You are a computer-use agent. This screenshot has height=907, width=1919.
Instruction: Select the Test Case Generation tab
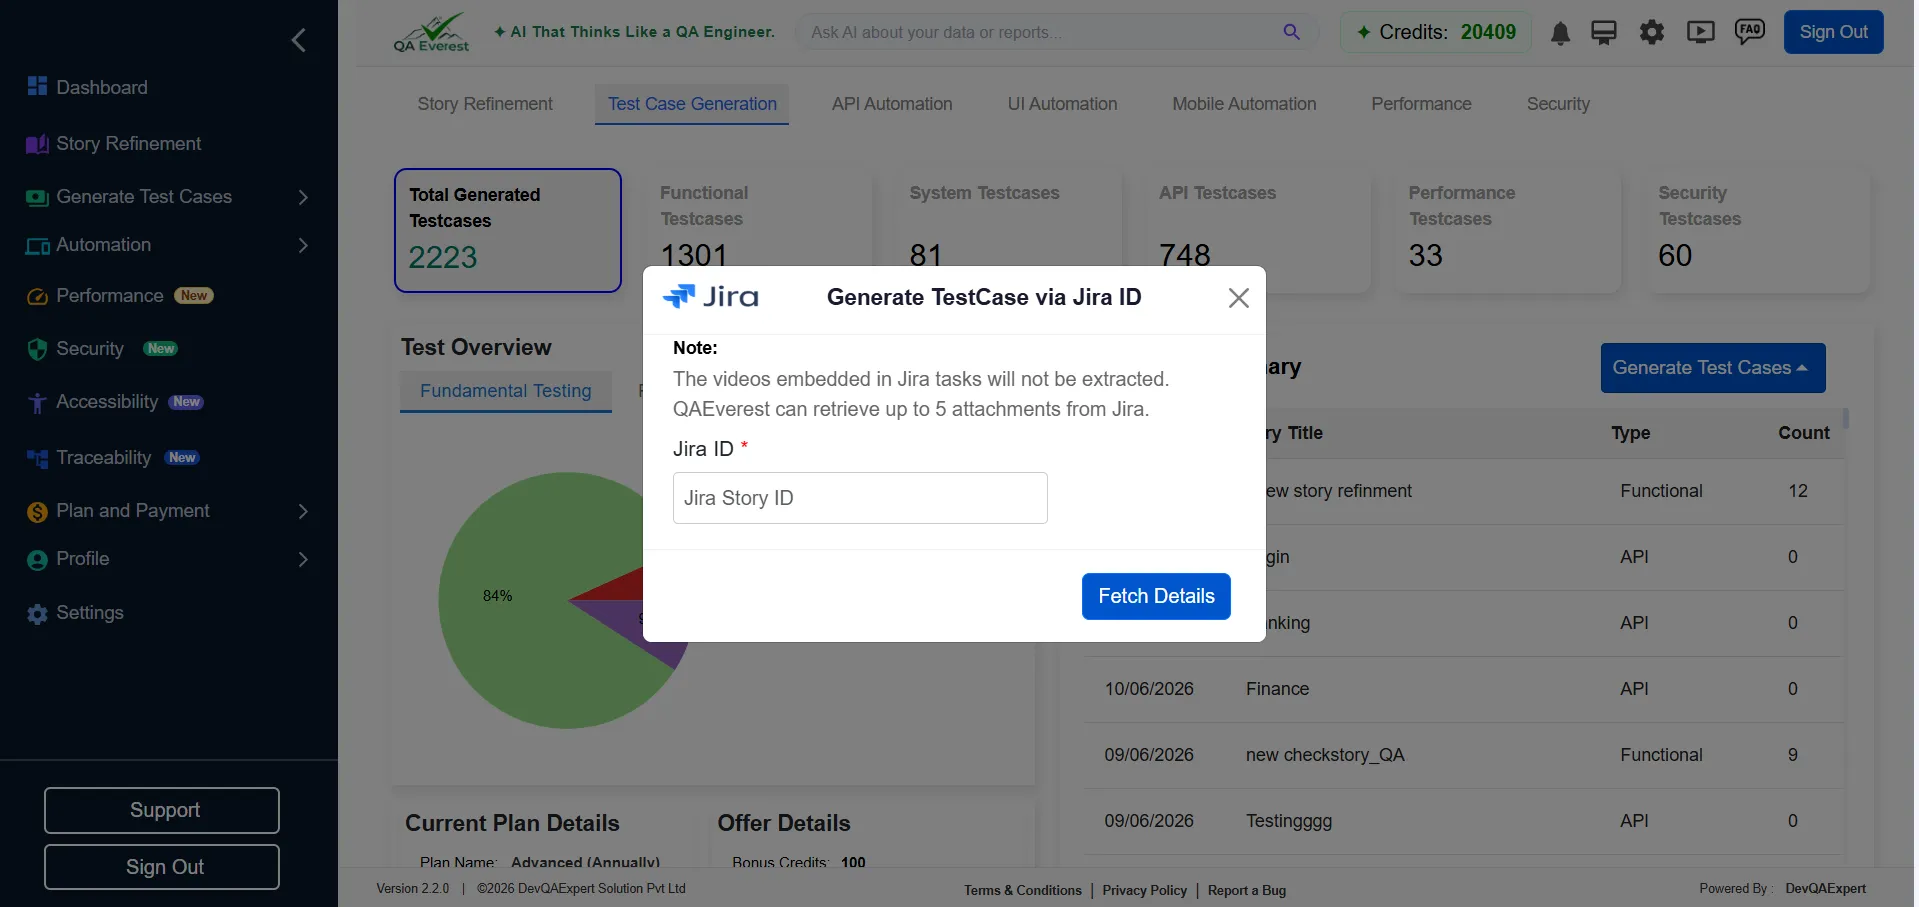[x=692, y=104]
